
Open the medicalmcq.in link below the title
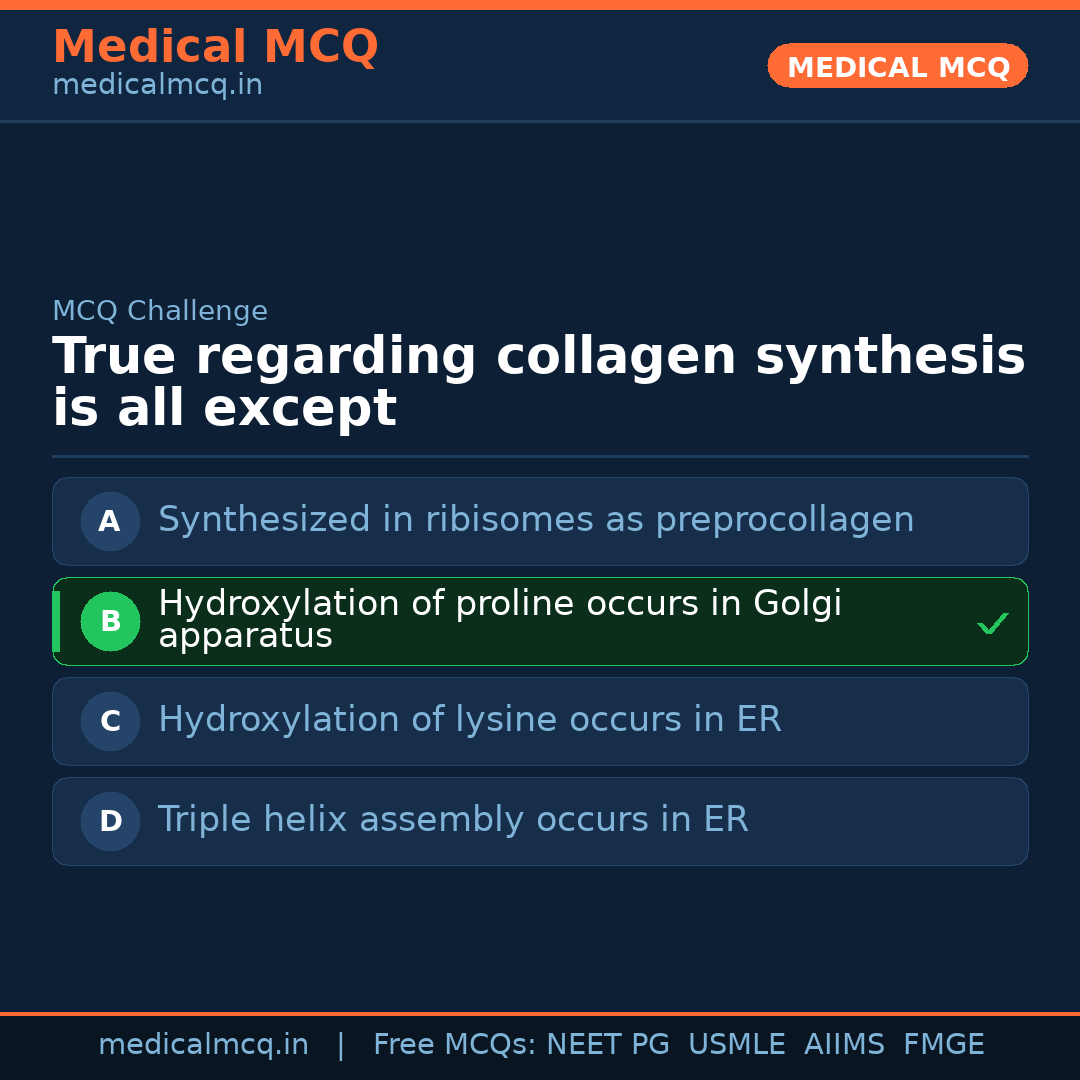[x=157, y=86]
